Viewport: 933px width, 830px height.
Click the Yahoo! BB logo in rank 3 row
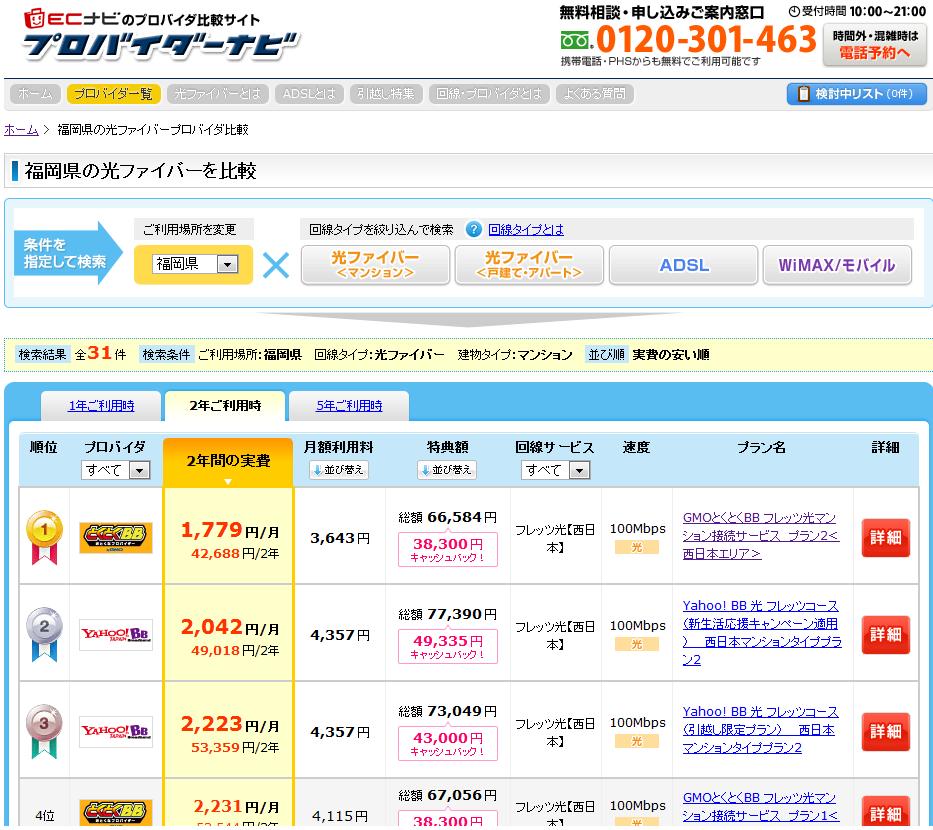click(x=115, y=731)
